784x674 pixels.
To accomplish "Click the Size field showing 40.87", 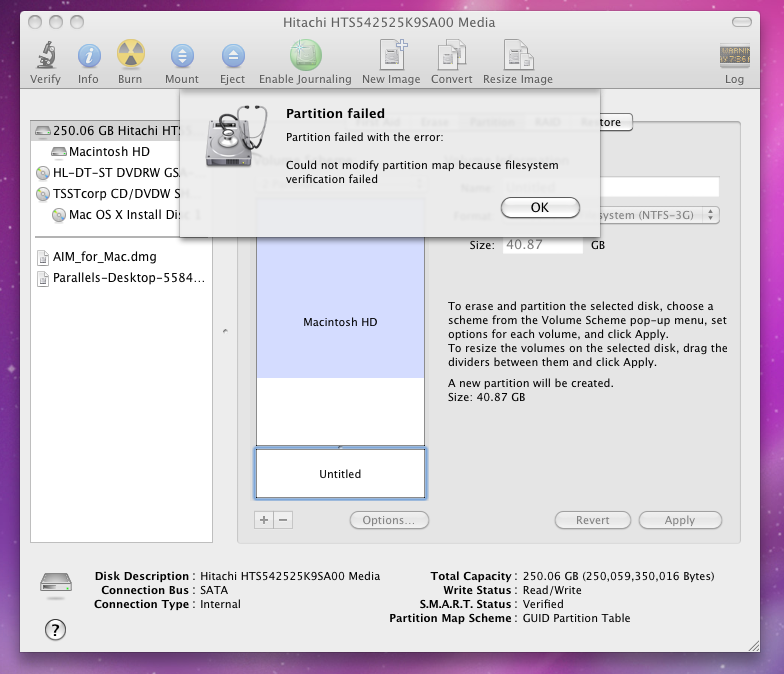I will coord(542,245).
